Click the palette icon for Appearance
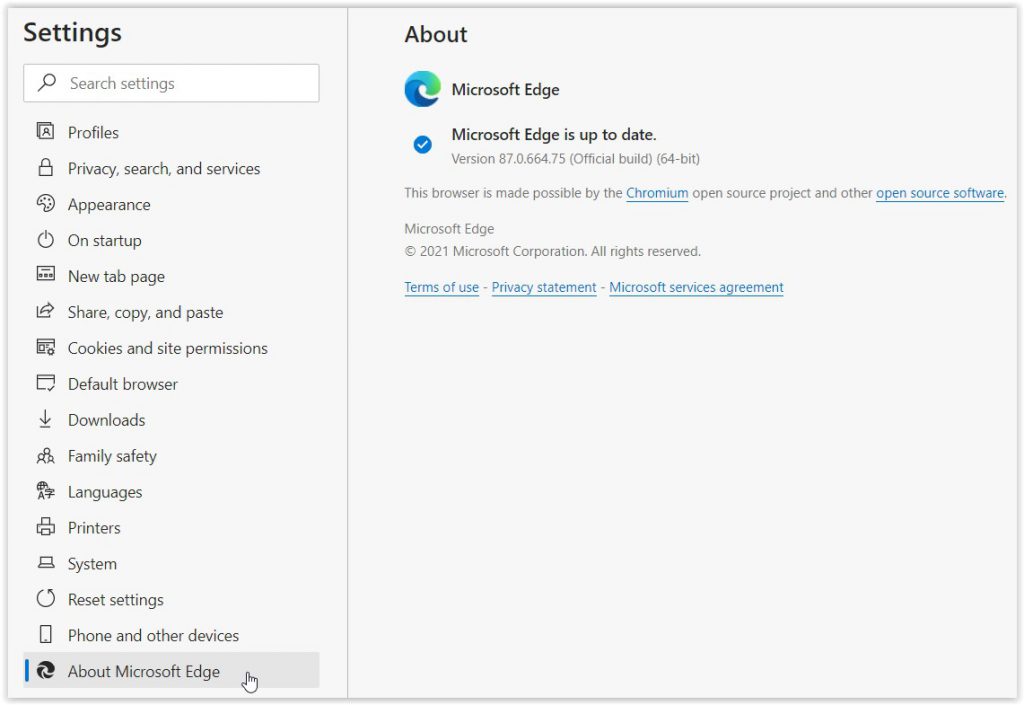Screen dimensions: 1024x705 (x=45, y=204)
